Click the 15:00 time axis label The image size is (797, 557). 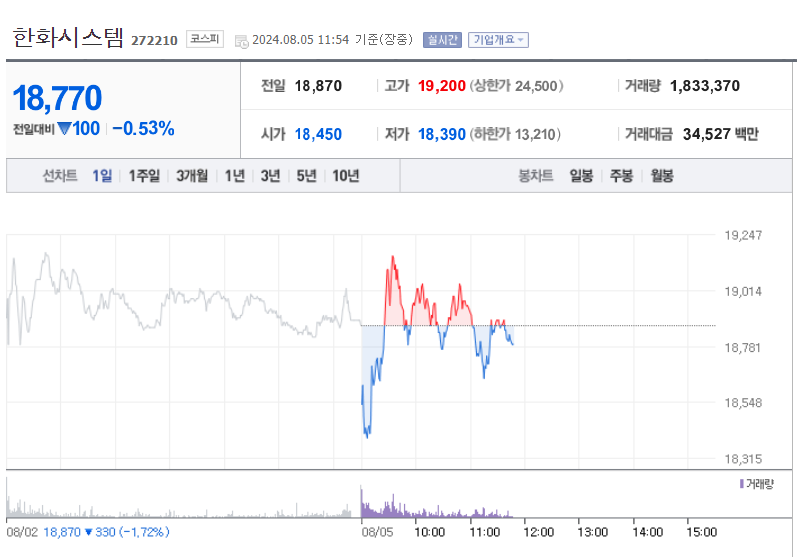pos(701,532)
